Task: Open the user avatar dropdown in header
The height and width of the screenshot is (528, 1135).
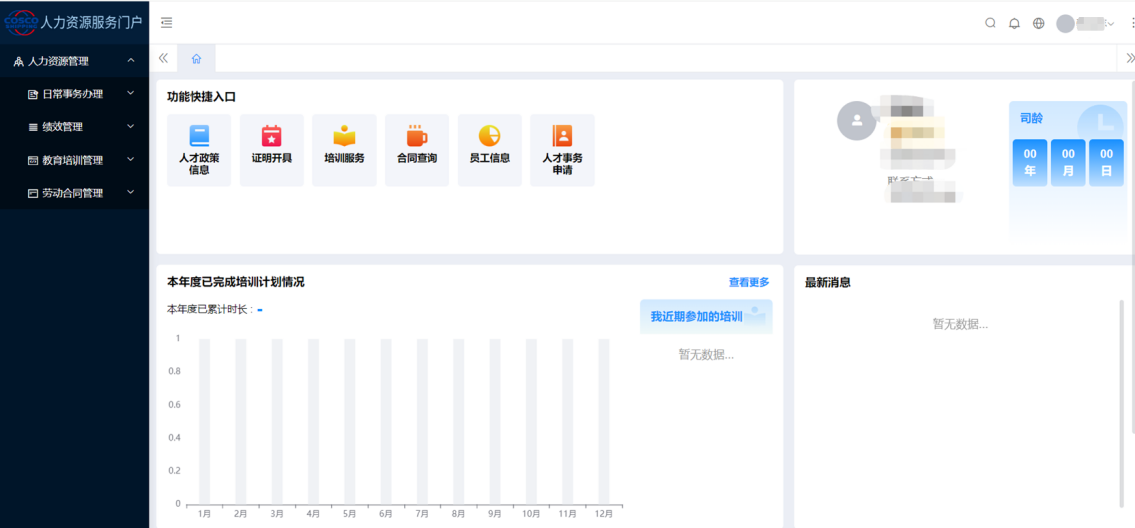Action: pyautogui.click(x=1085, y=23)
